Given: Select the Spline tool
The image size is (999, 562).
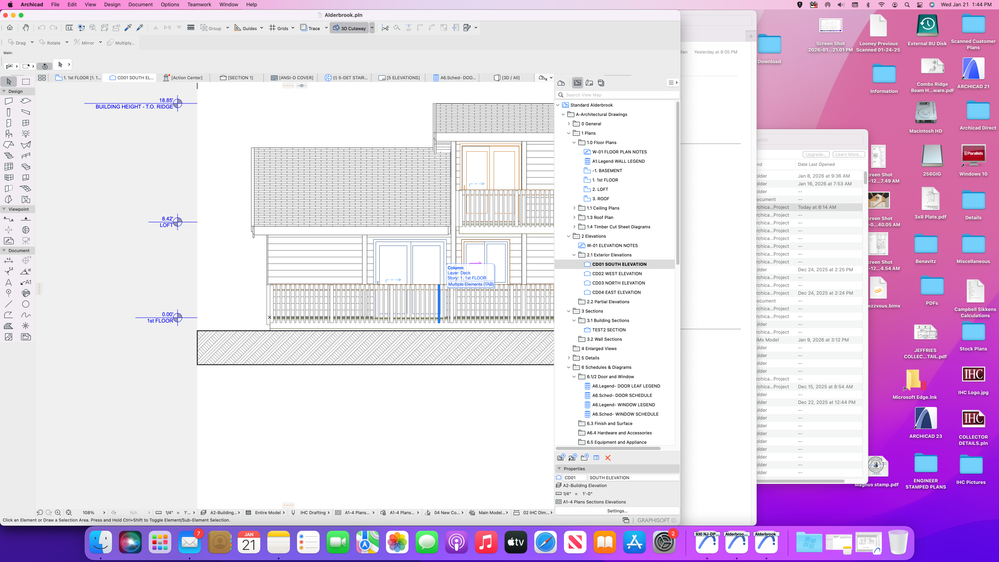Looking at the screenshot, I should tap(25, 315).
